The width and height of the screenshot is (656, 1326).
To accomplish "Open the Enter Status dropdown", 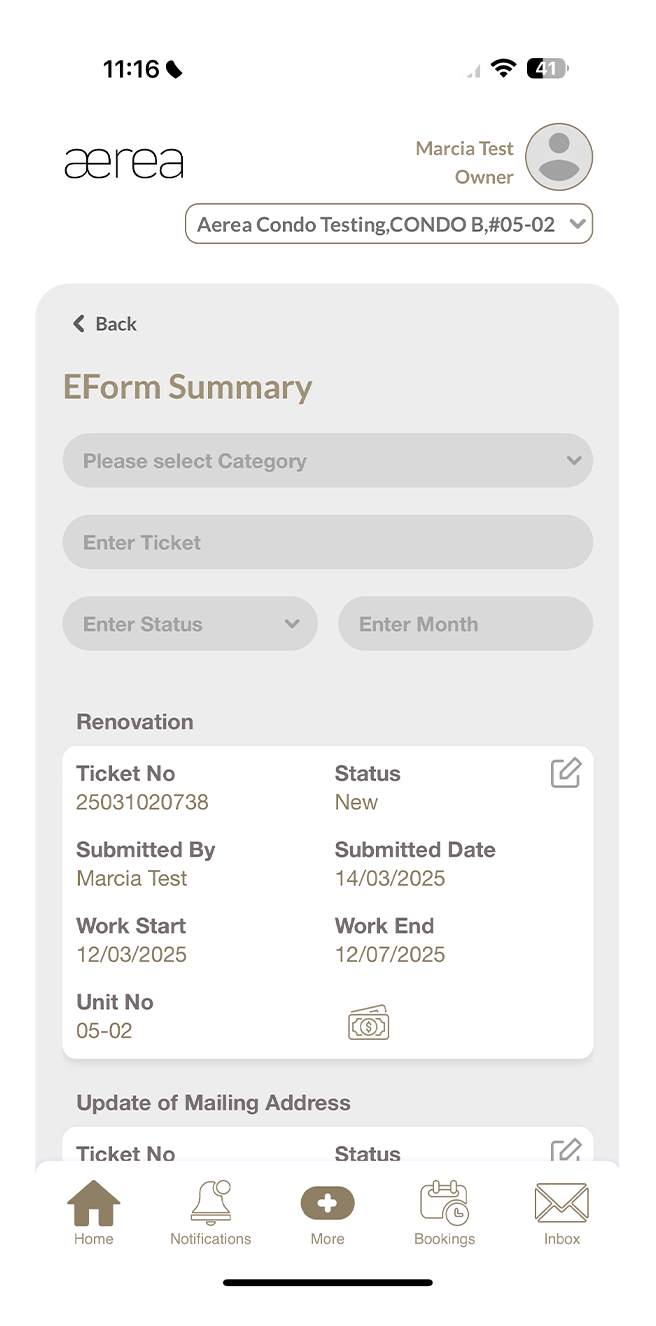I will click(190, 623).
